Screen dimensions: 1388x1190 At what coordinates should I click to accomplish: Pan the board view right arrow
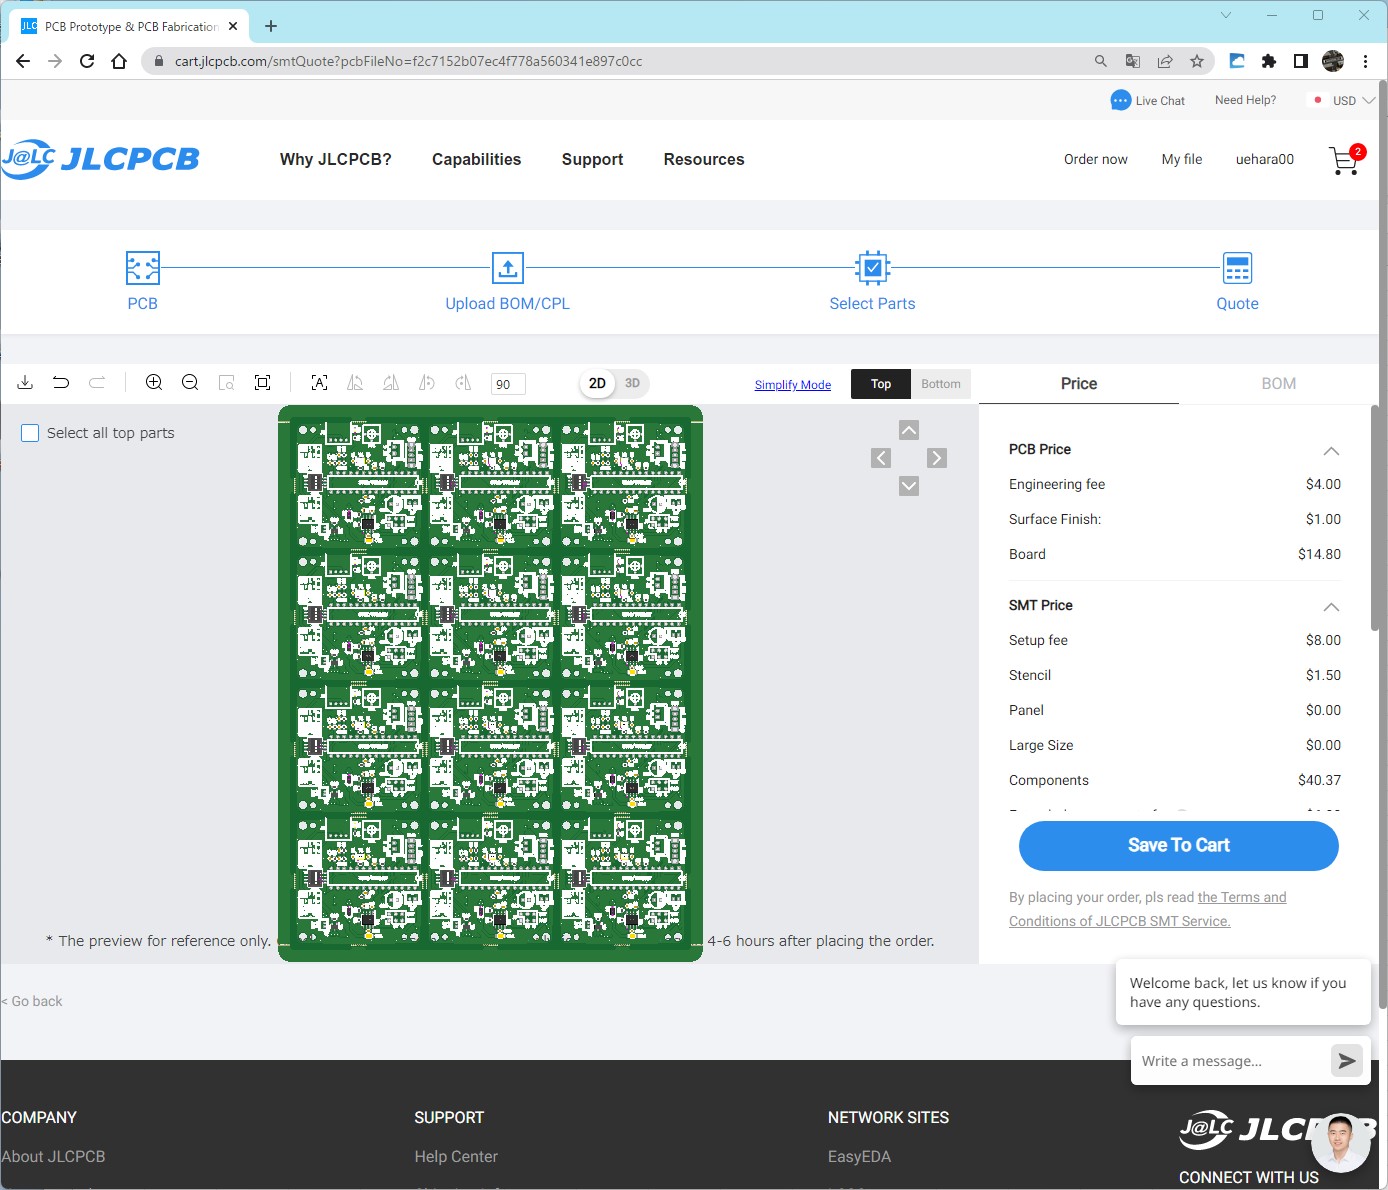(x=936, y=458)
